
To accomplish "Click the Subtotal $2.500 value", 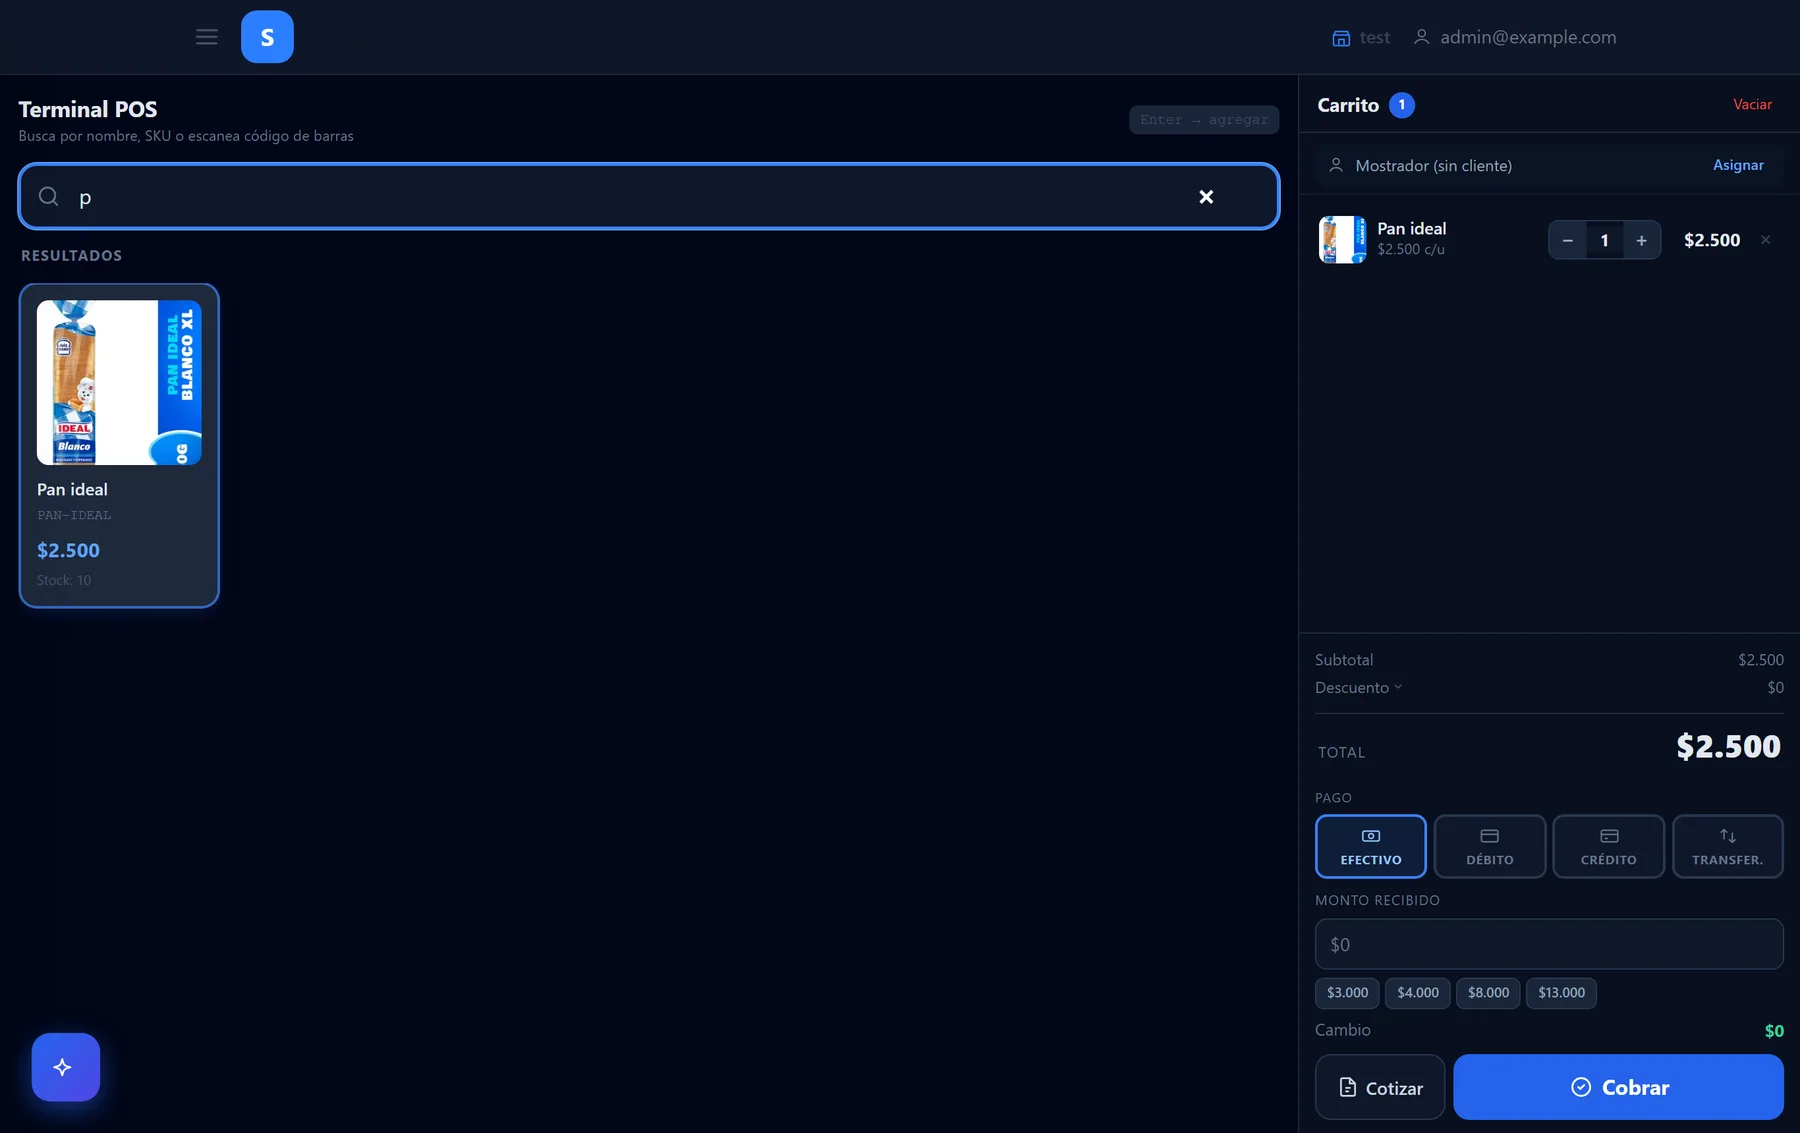I will pos(1760,660).
